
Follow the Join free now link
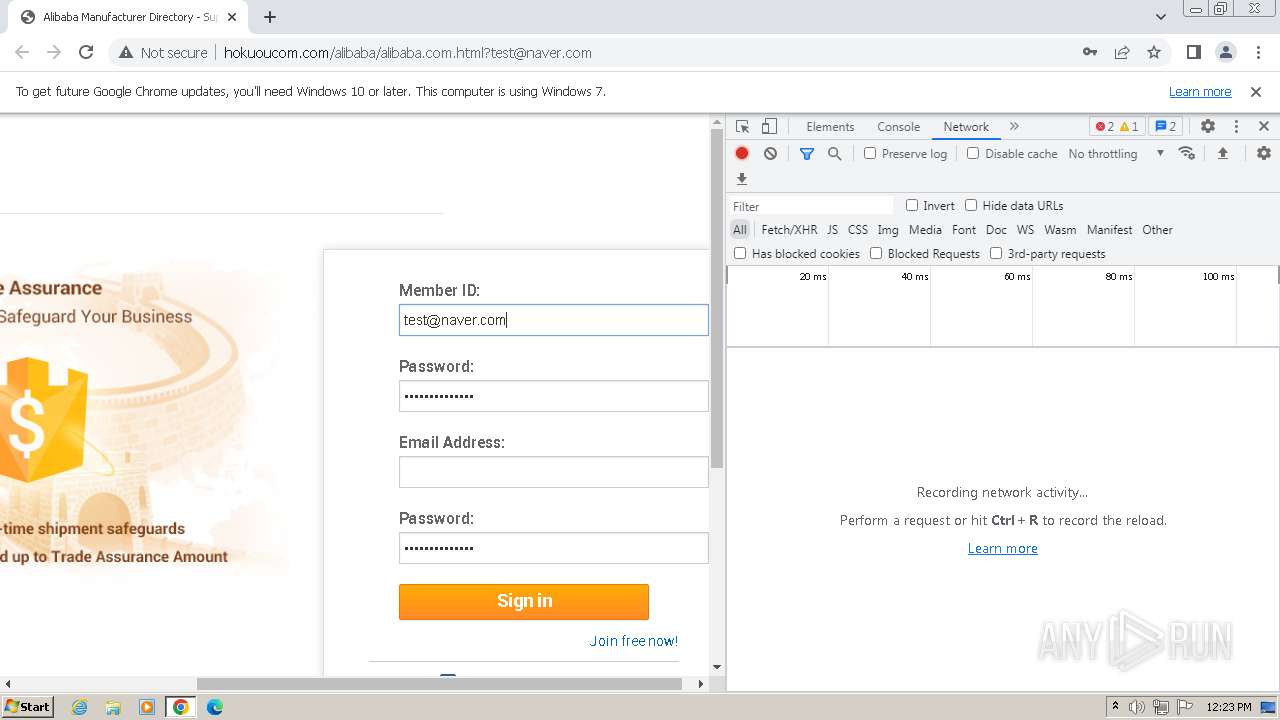pyautogui.click(x=634, y=641)
